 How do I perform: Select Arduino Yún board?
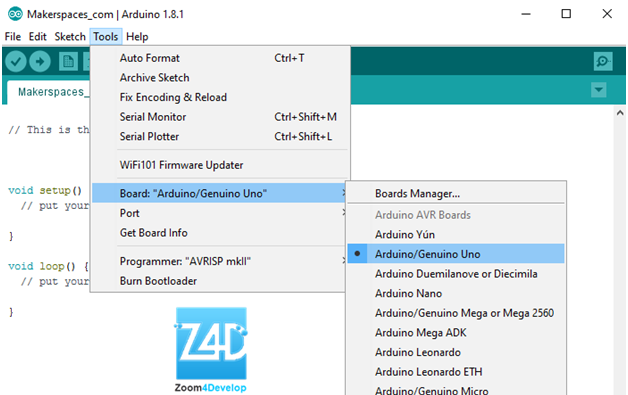(x=456, y=234)
